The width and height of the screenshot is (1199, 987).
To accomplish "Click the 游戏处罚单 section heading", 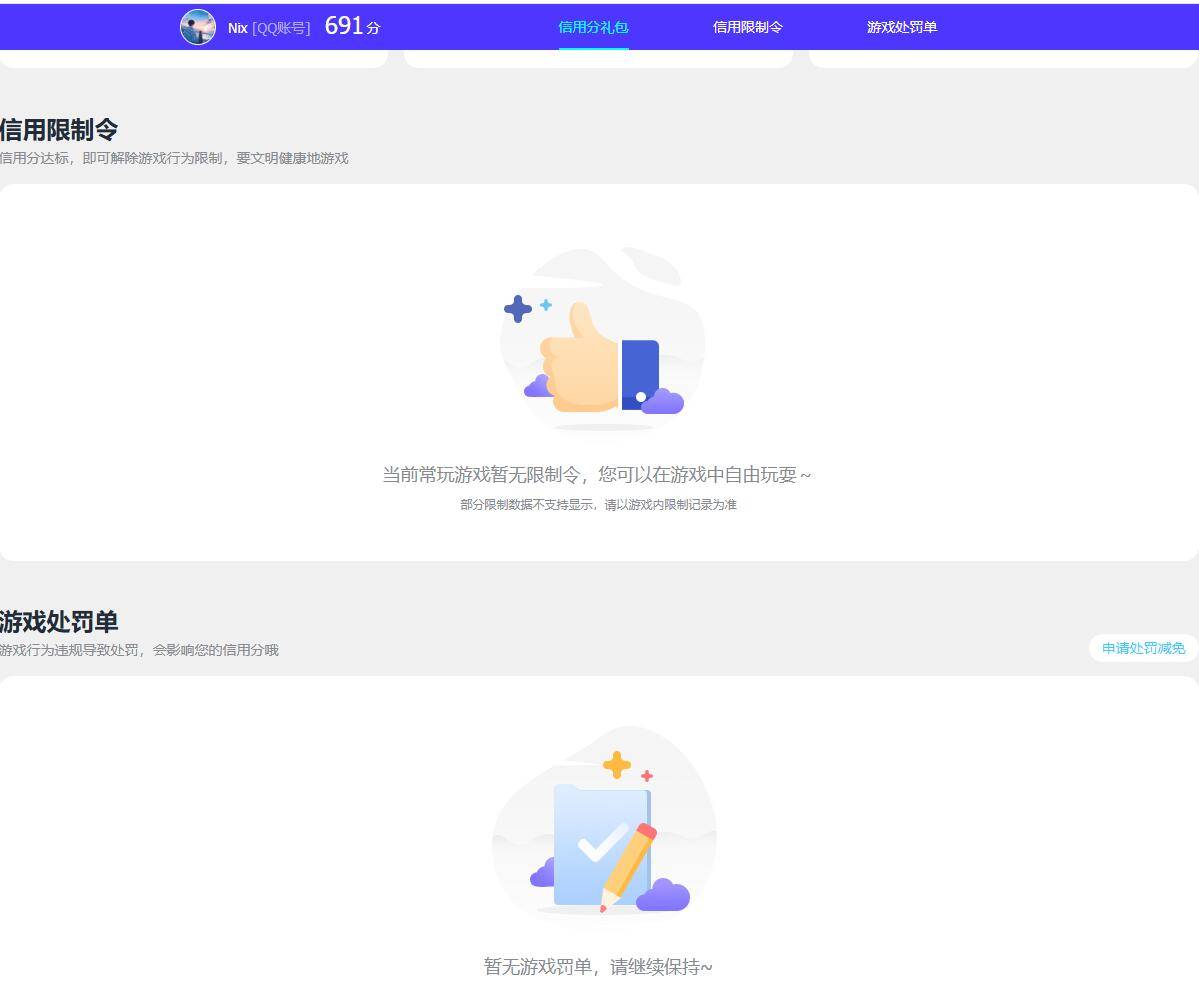I will click(59, 621).
